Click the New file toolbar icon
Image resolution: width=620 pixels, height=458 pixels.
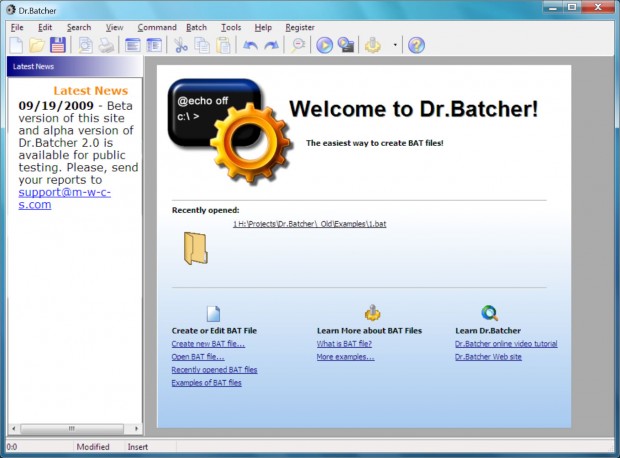[16, 45]
